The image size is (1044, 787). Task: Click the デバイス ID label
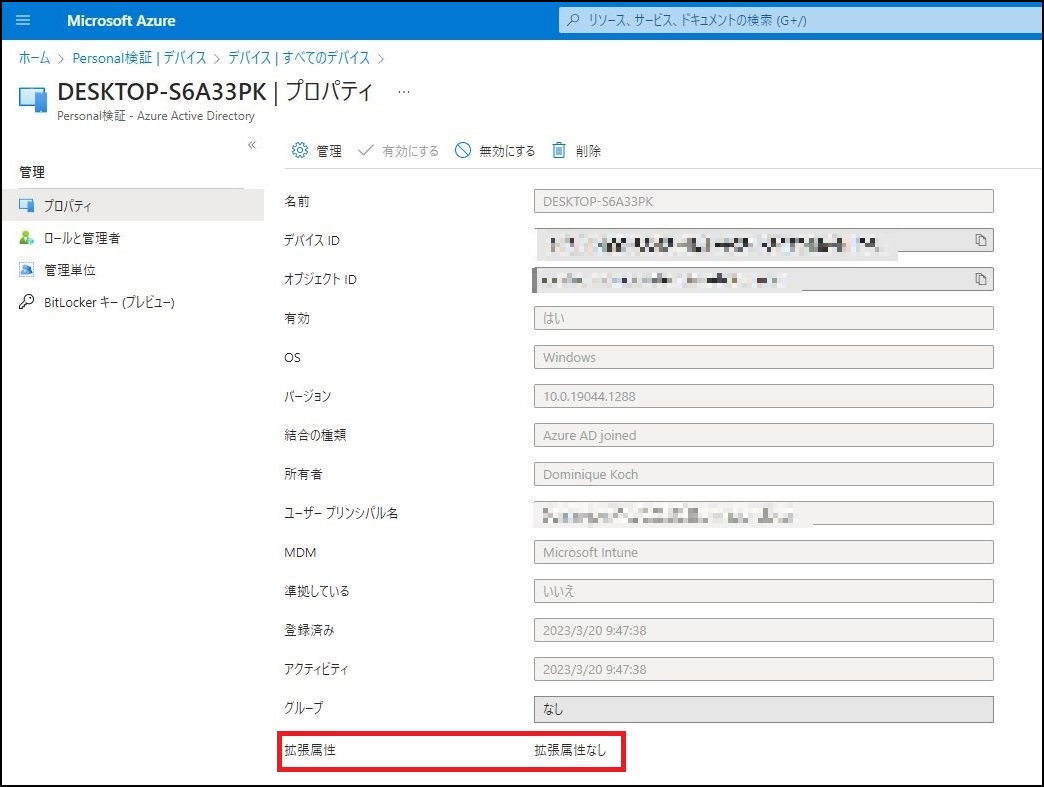312,240
